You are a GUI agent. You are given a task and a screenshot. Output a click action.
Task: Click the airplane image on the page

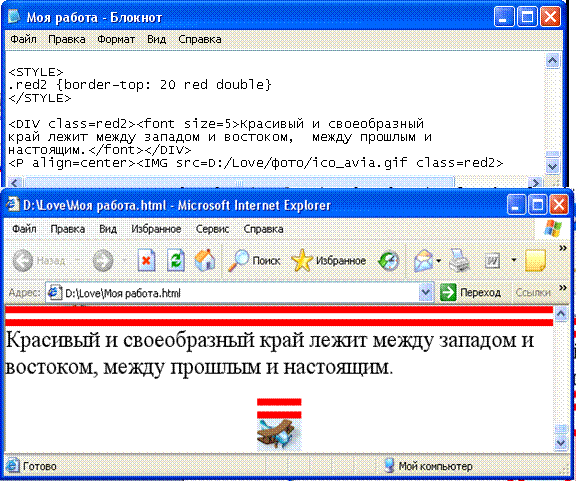click(279, 435)
